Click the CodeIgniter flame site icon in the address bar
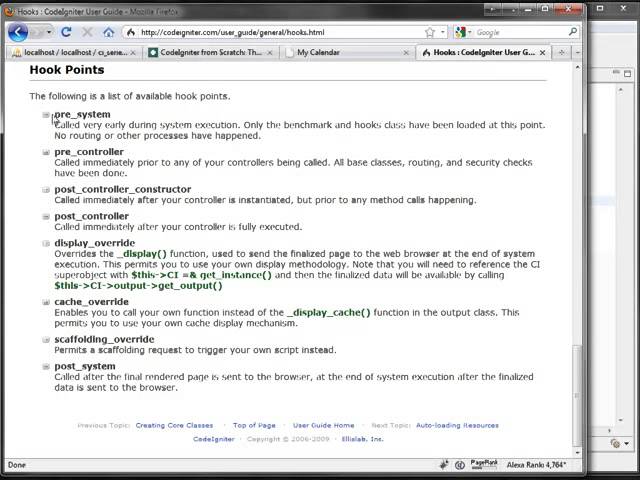640x480 pixels. pyautogui.click(x=131, y=32)
